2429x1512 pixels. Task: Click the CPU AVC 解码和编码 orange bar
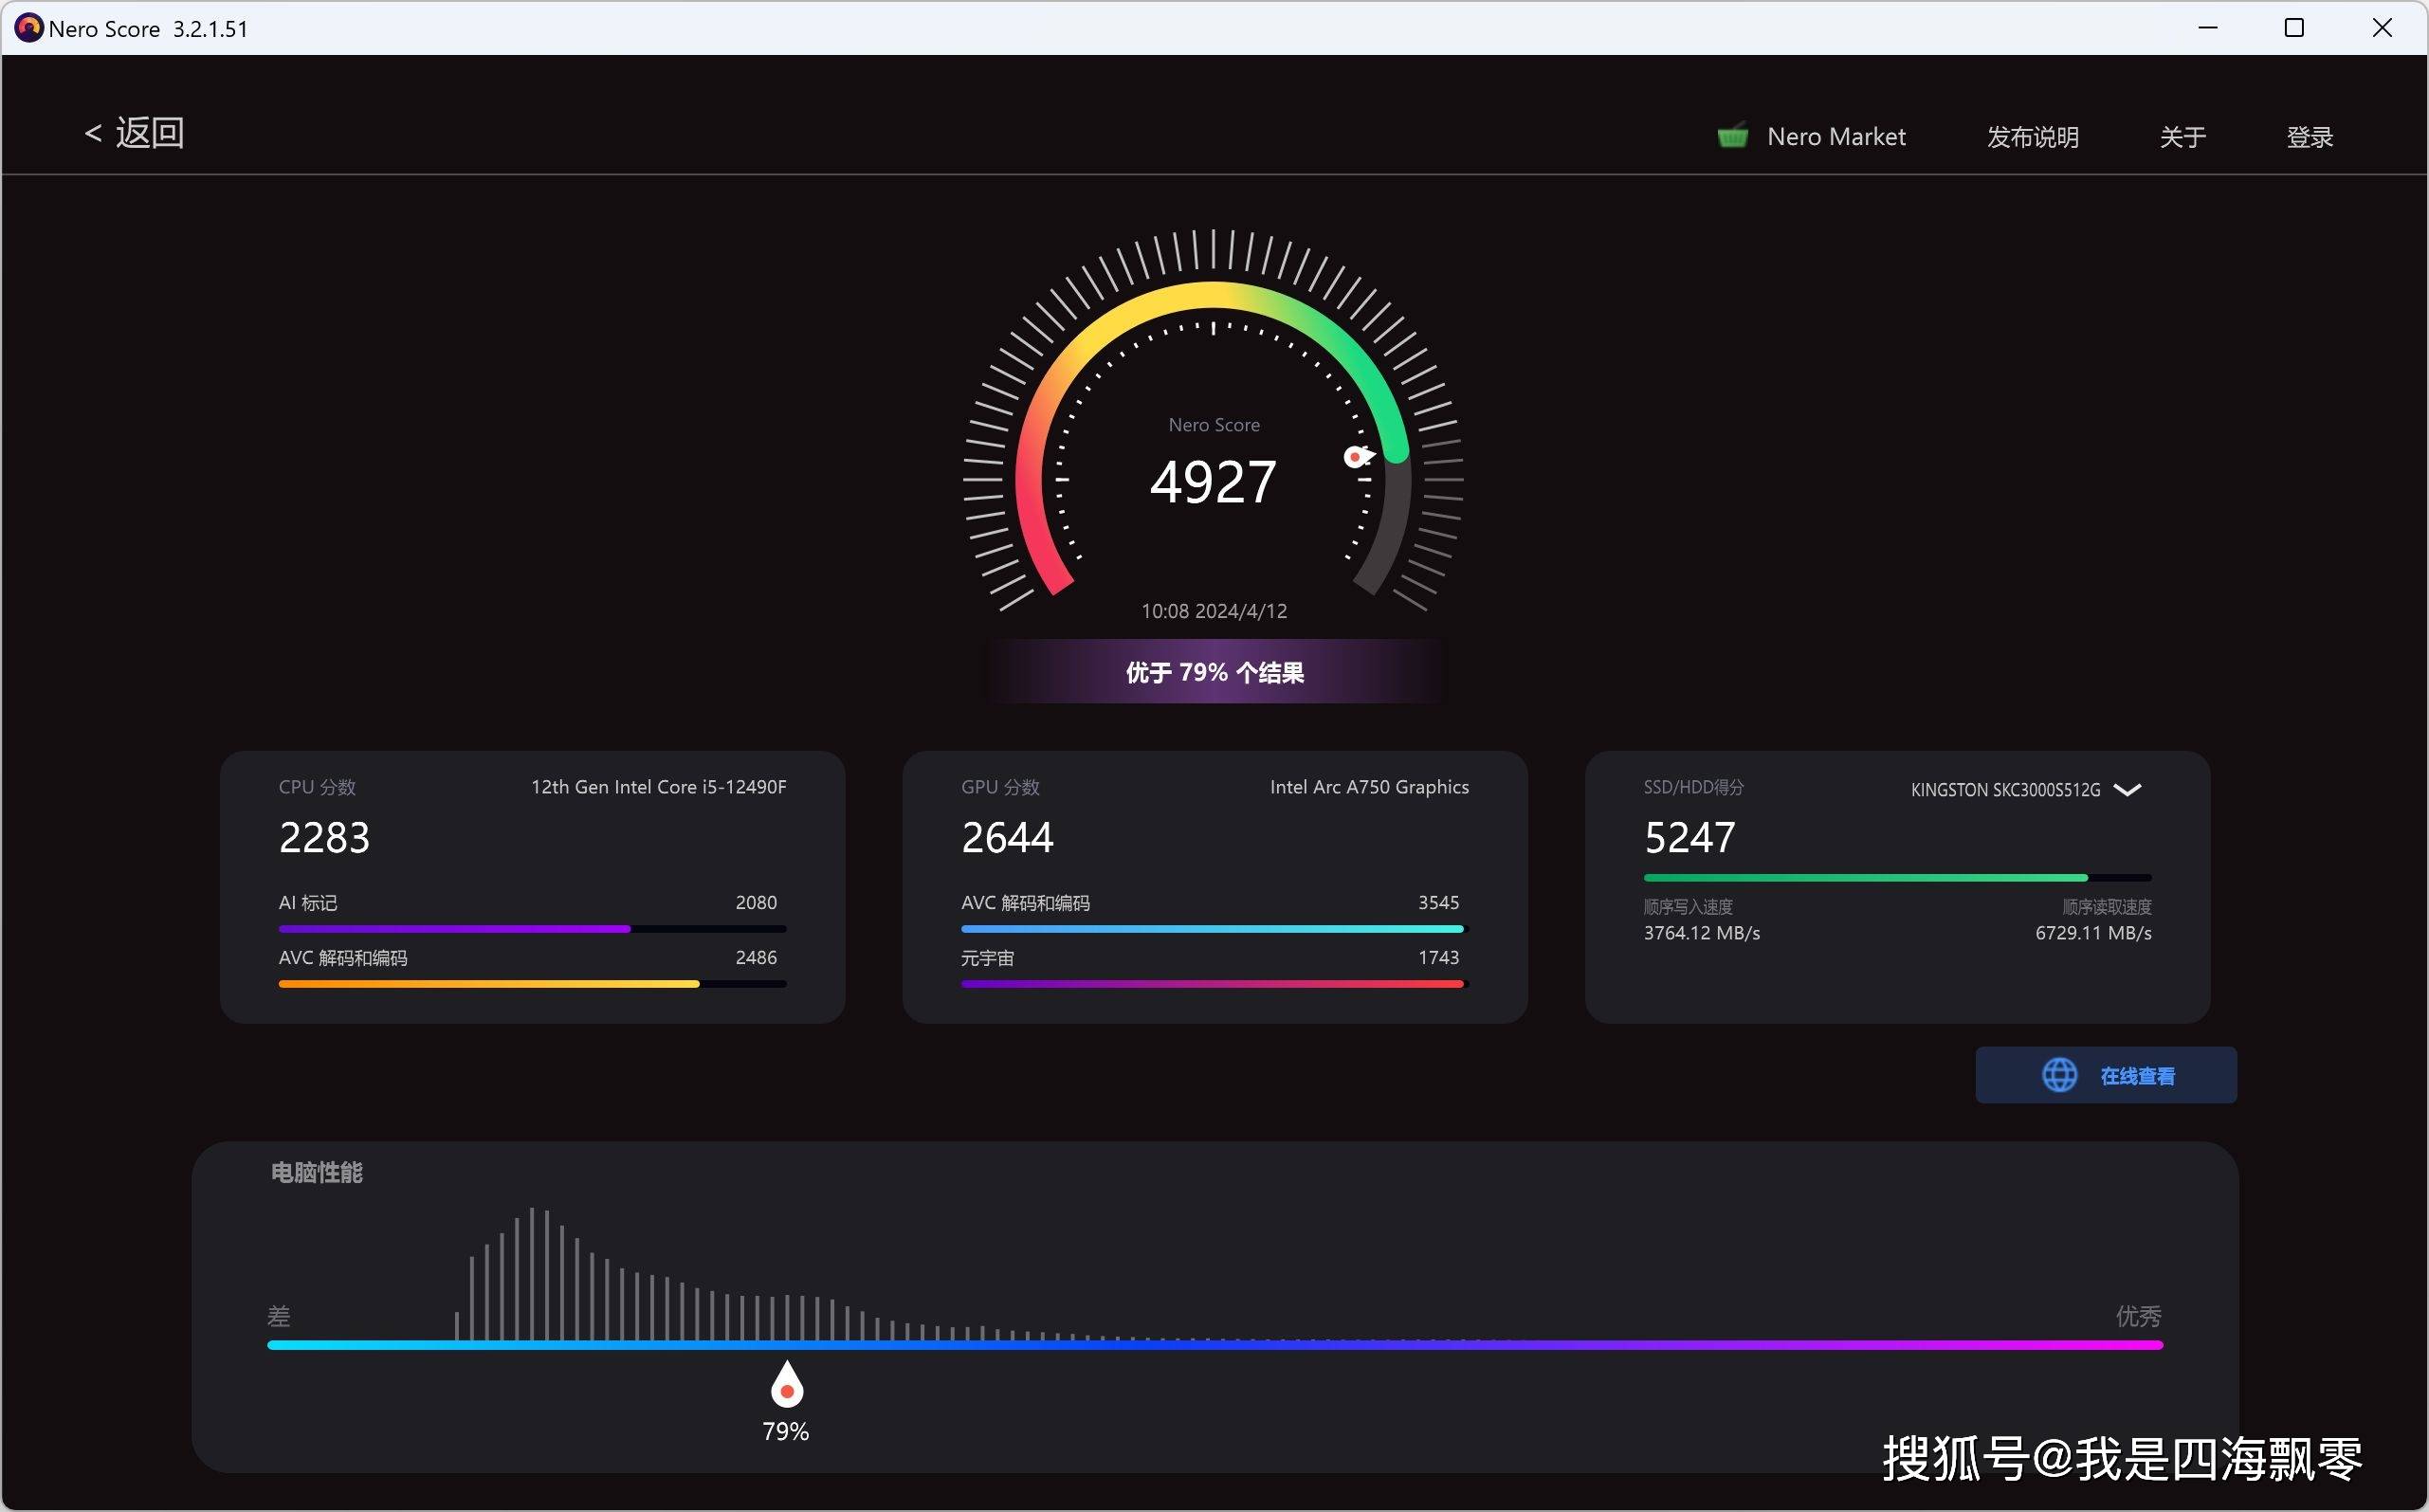(x=532, y=984)
